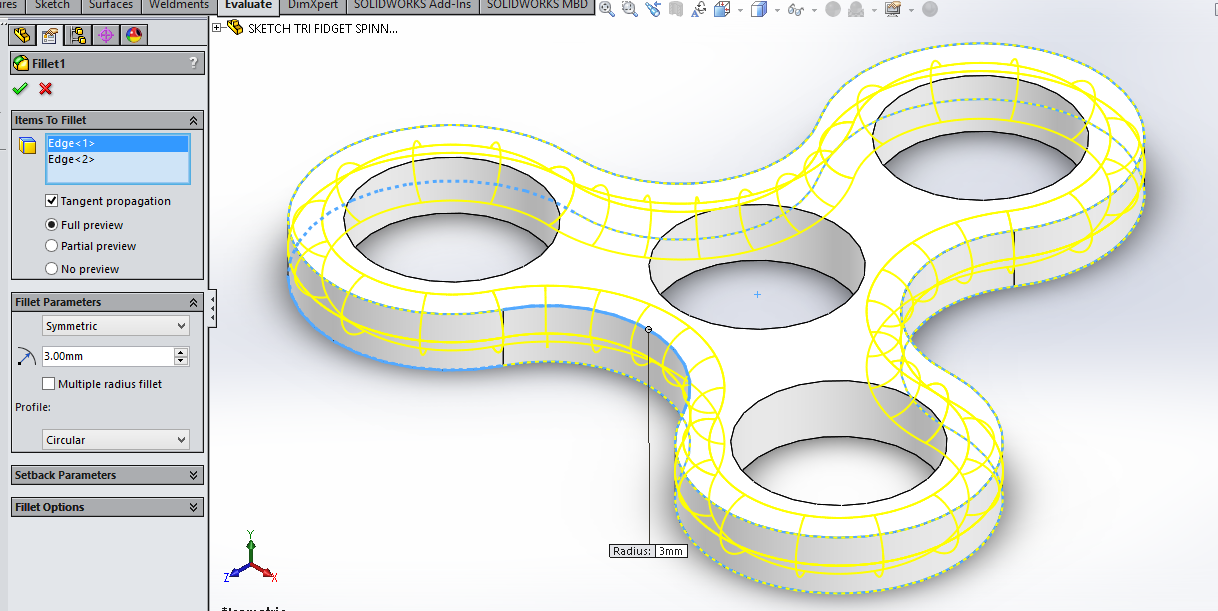1218x611 pixels.
Task: Click the Zoom to Fit magnifier icon
Action: [607, 9]
